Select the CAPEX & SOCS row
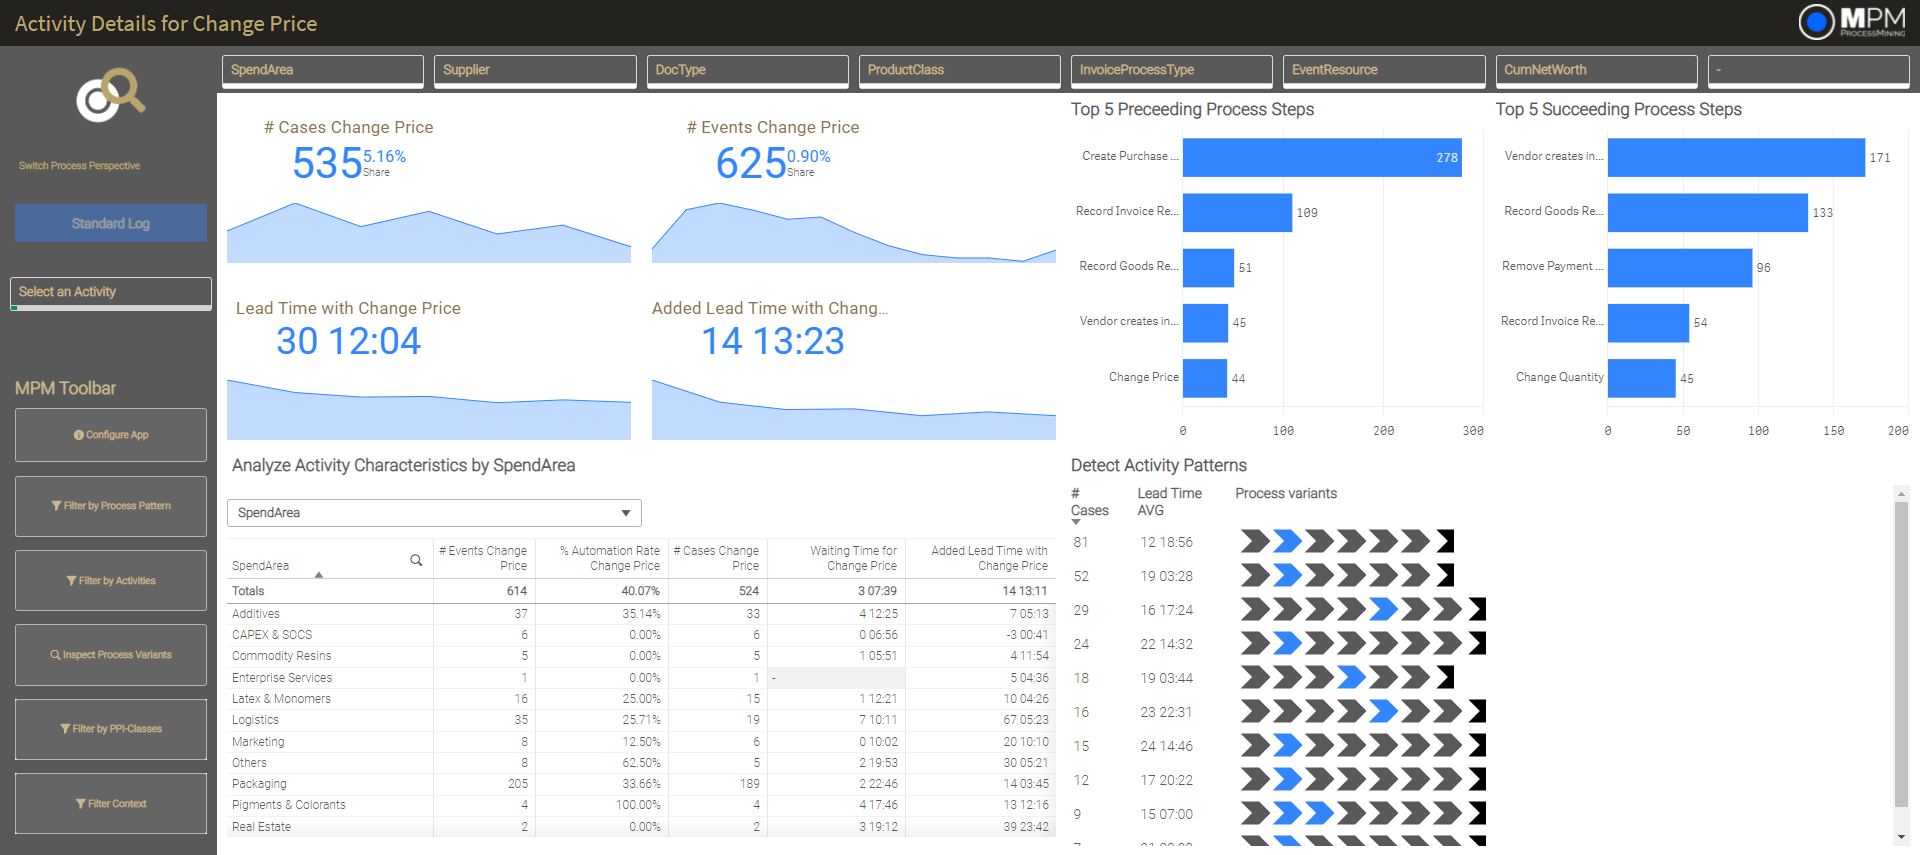The width and height of the screenshot is (1920, 855). 641,635
